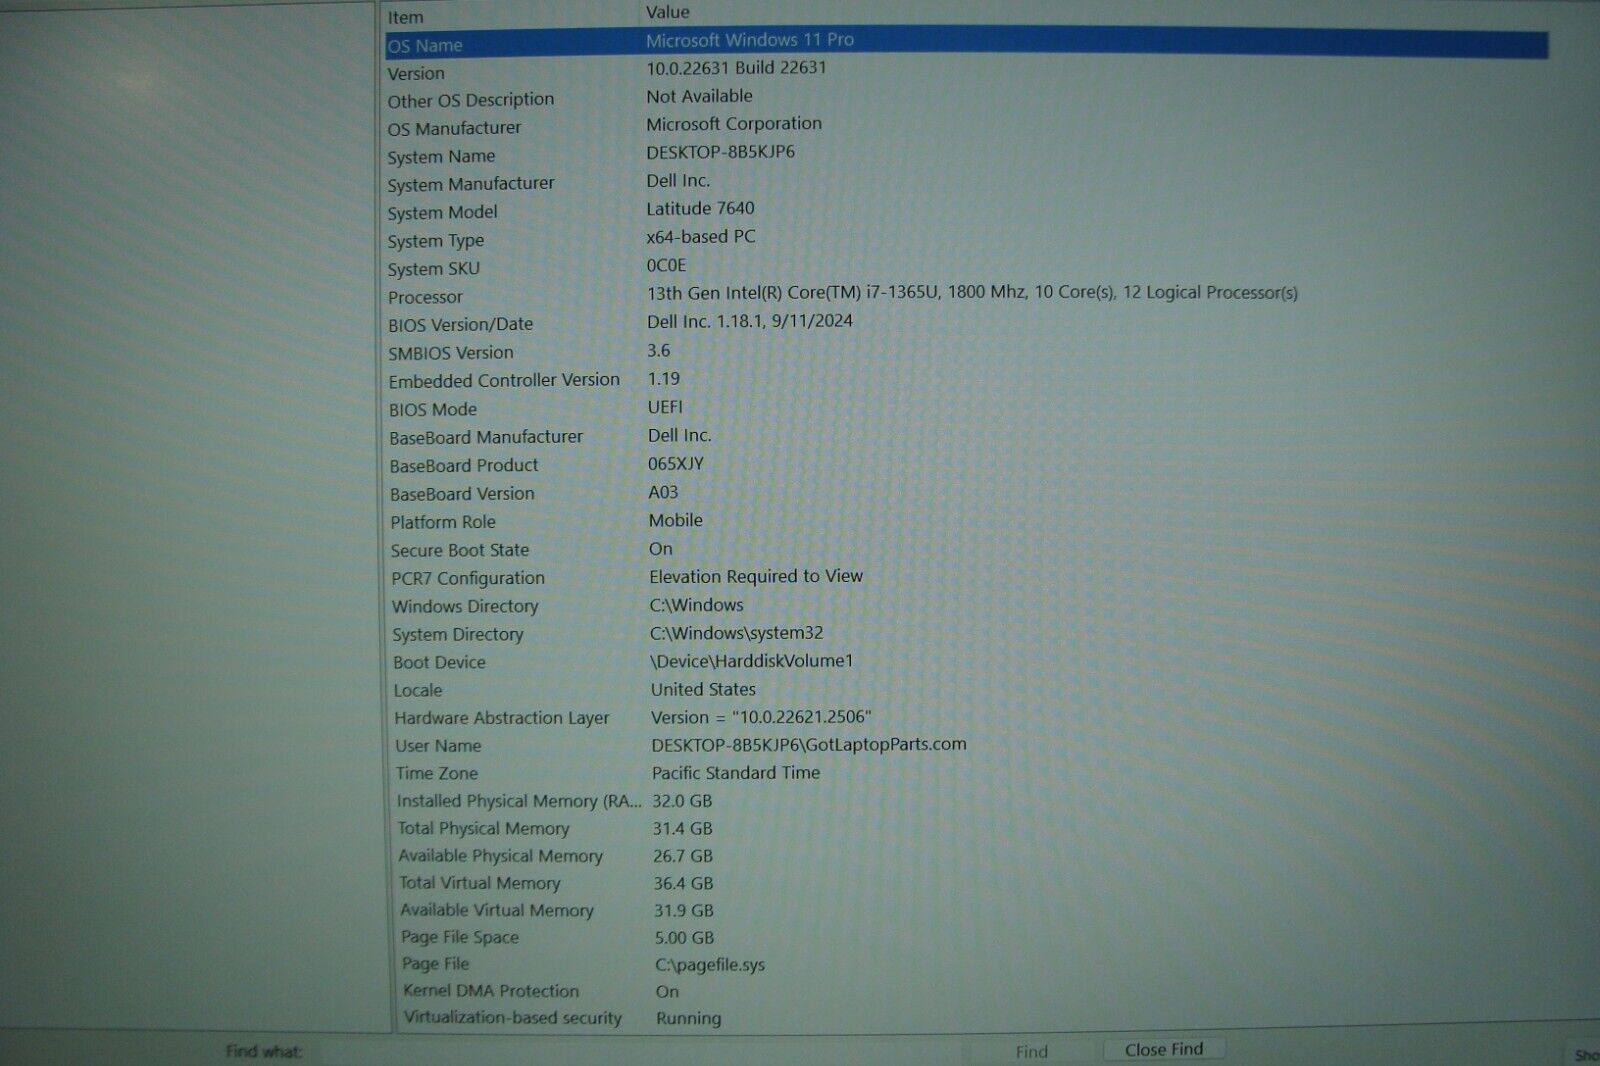Image resolution: width=1600 pixels, height=1066 pixels.
Task: Select the Total Virtual Memory row
Action: tap(966, 883)
